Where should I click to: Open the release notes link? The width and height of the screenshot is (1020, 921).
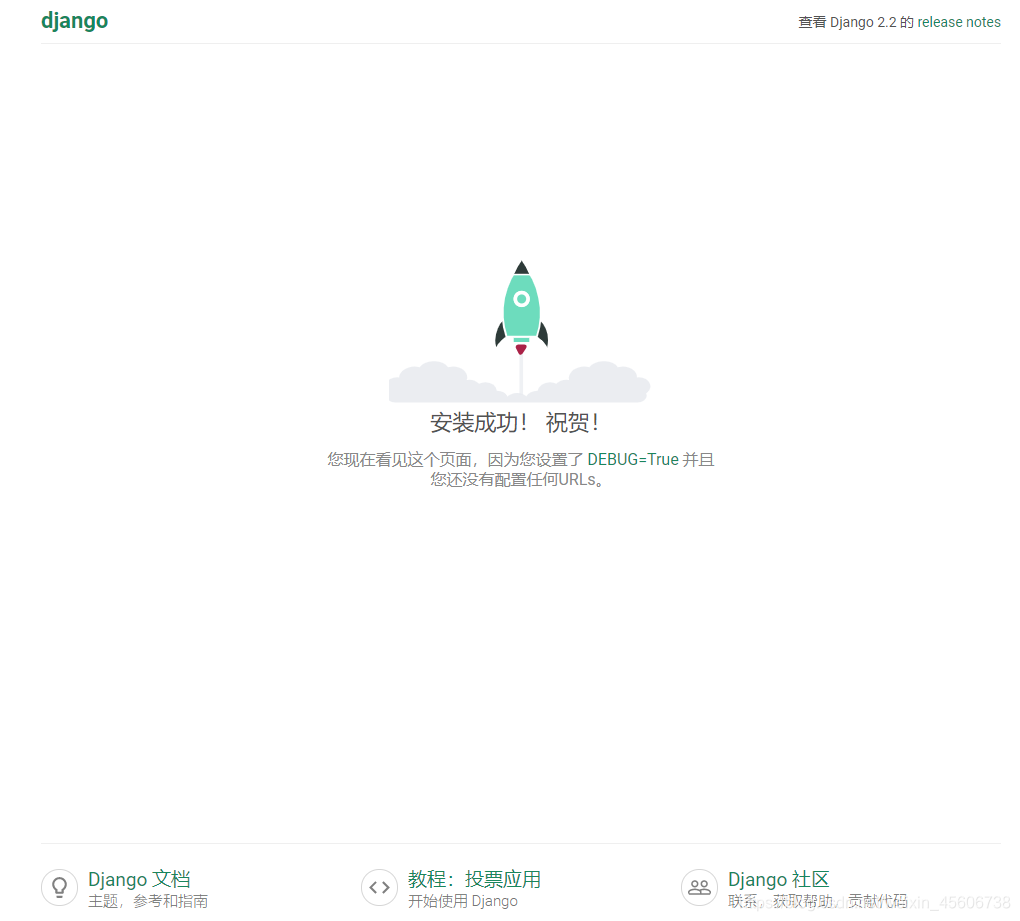click(959, 22)
